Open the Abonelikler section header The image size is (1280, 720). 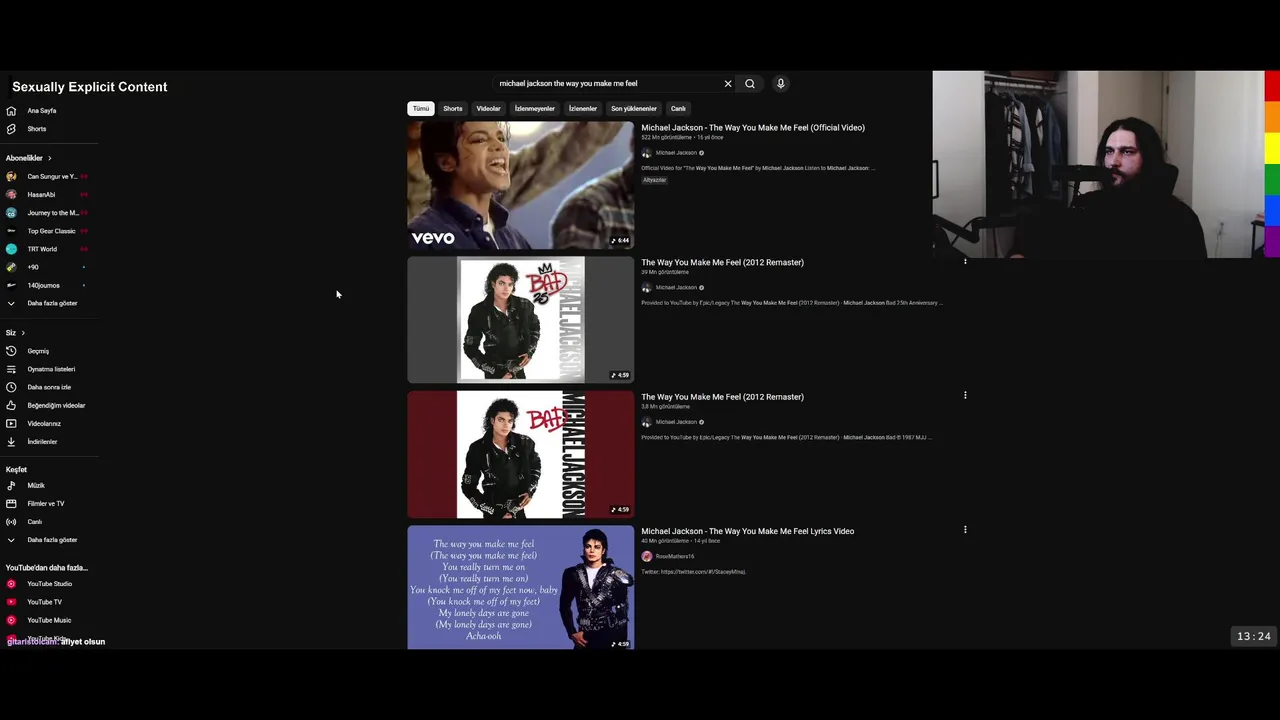point(29,158)
